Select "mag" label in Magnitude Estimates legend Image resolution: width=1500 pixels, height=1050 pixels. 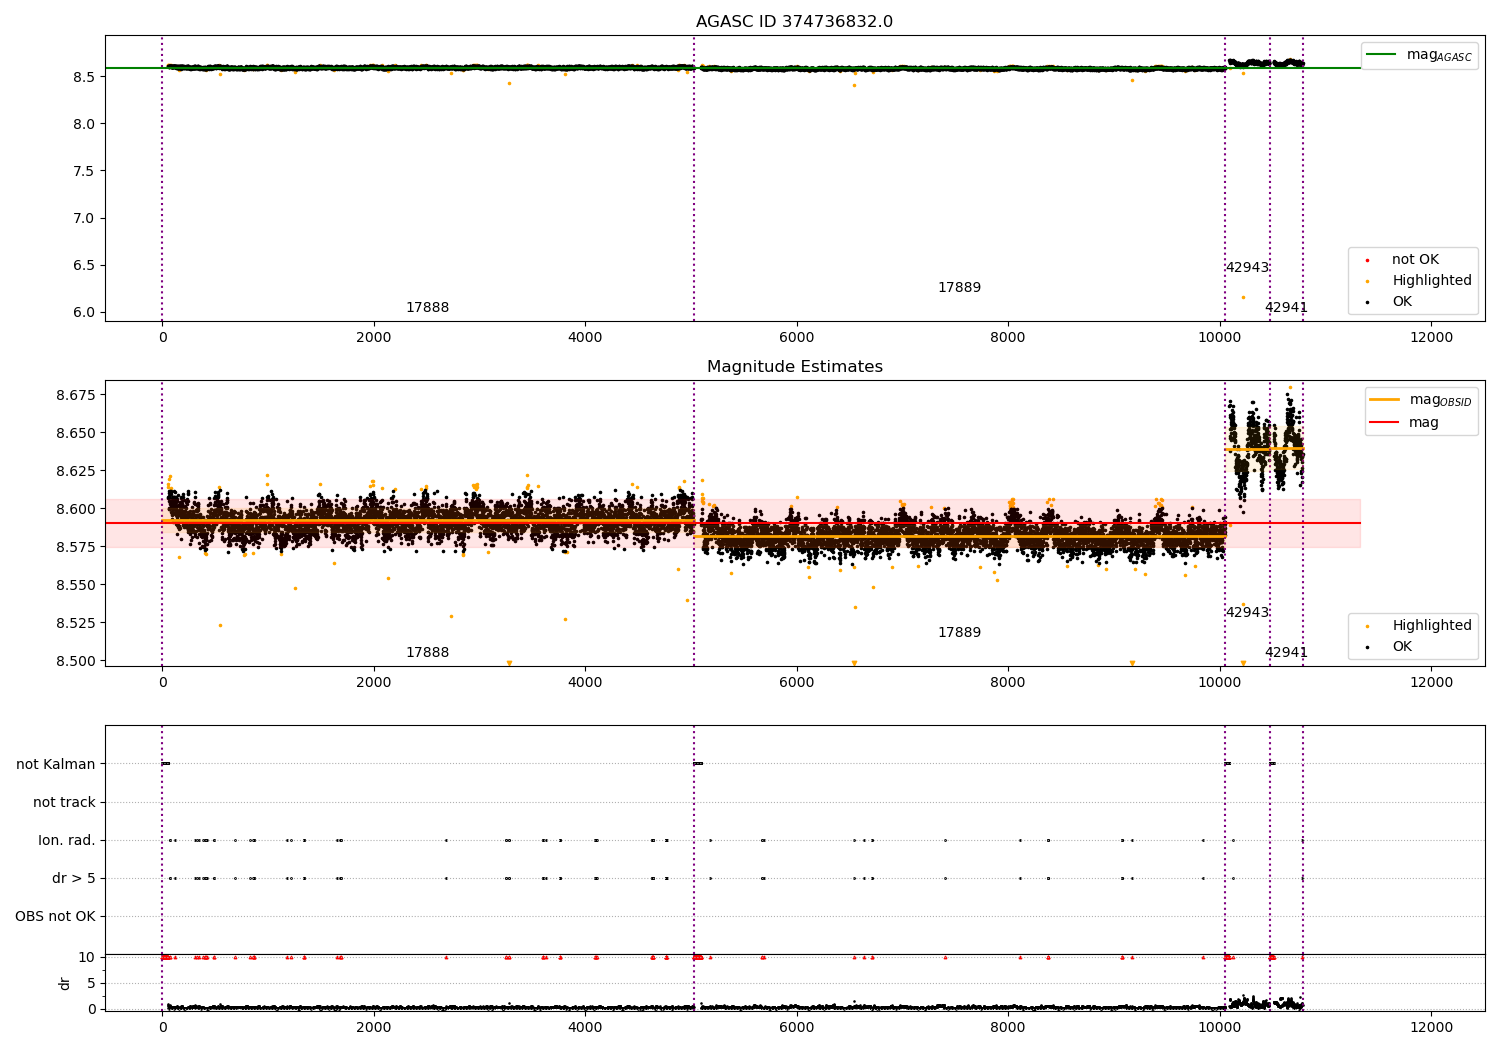pyautogui.click(x=1424, y=423)
